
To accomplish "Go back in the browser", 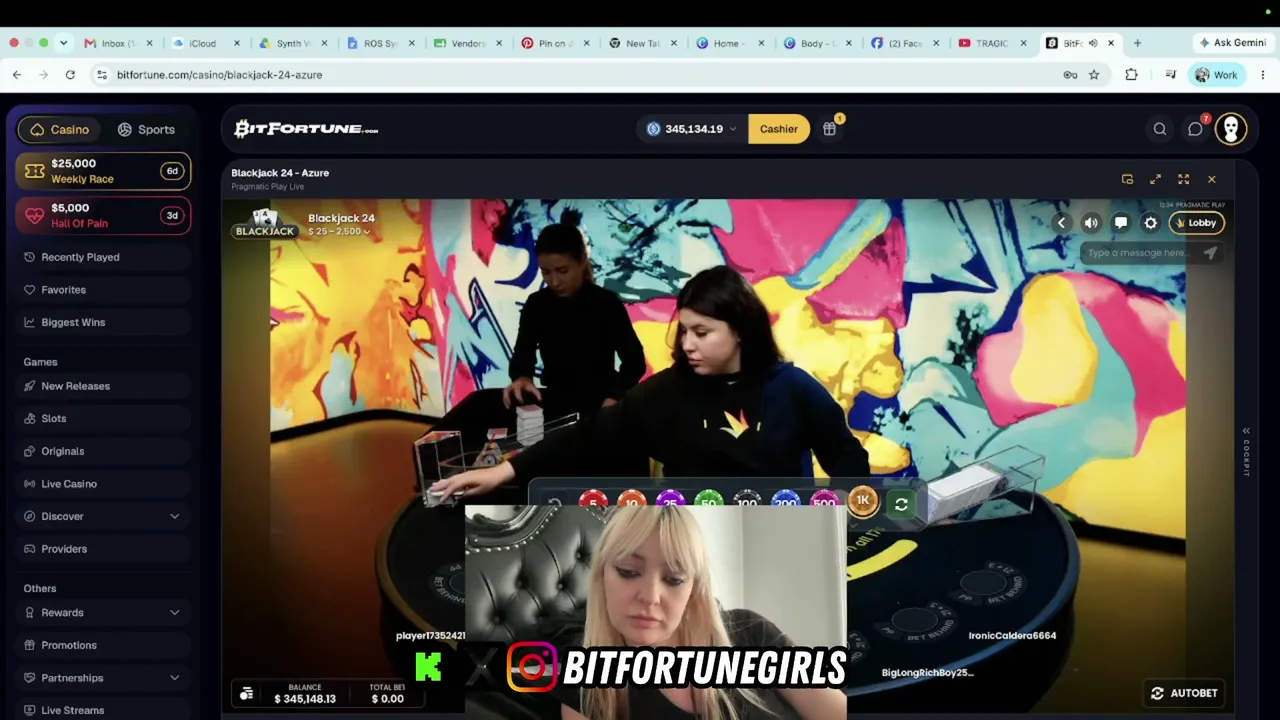I will pyautogui.click(x=17, y=75).
